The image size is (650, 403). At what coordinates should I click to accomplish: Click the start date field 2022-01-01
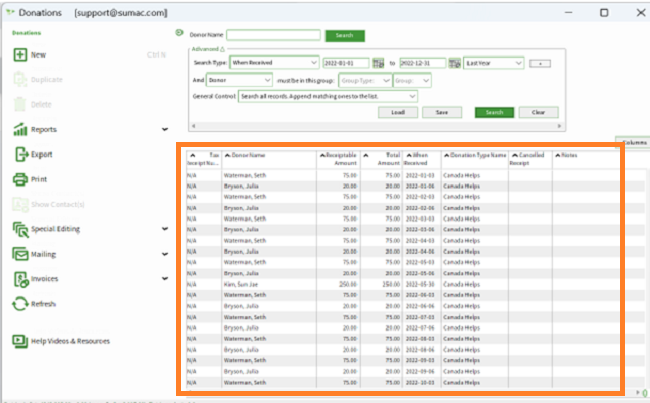pos(346,63)
